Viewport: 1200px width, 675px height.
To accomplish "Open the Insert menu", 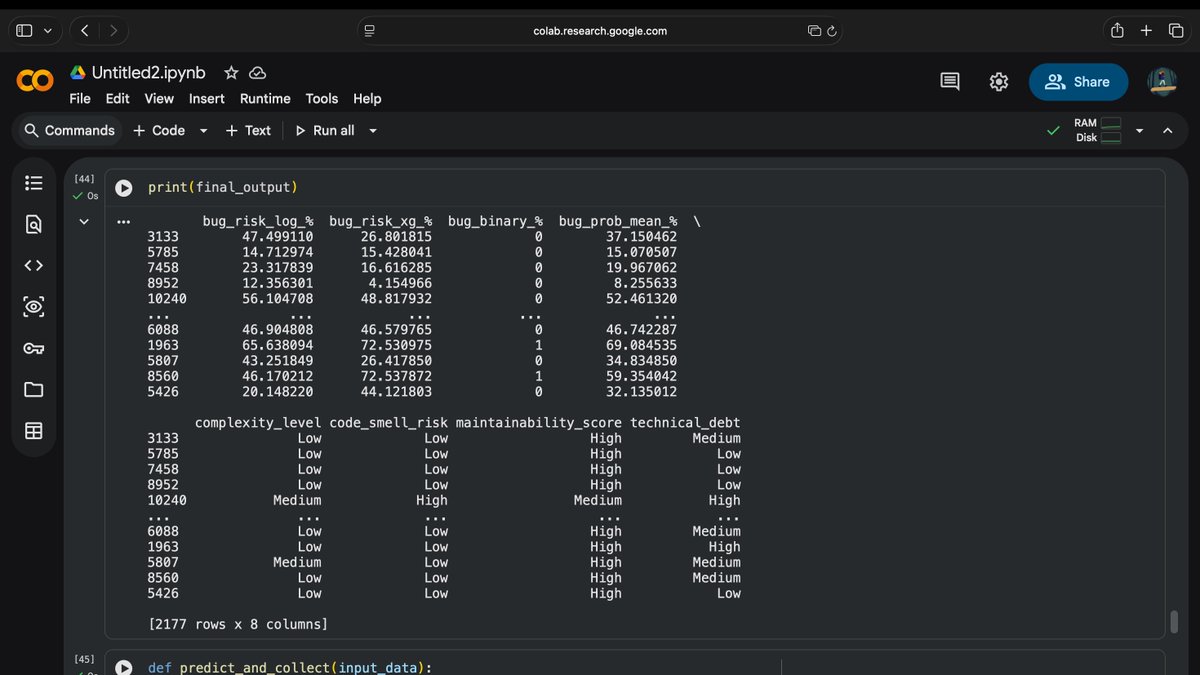I will point(207,99).
